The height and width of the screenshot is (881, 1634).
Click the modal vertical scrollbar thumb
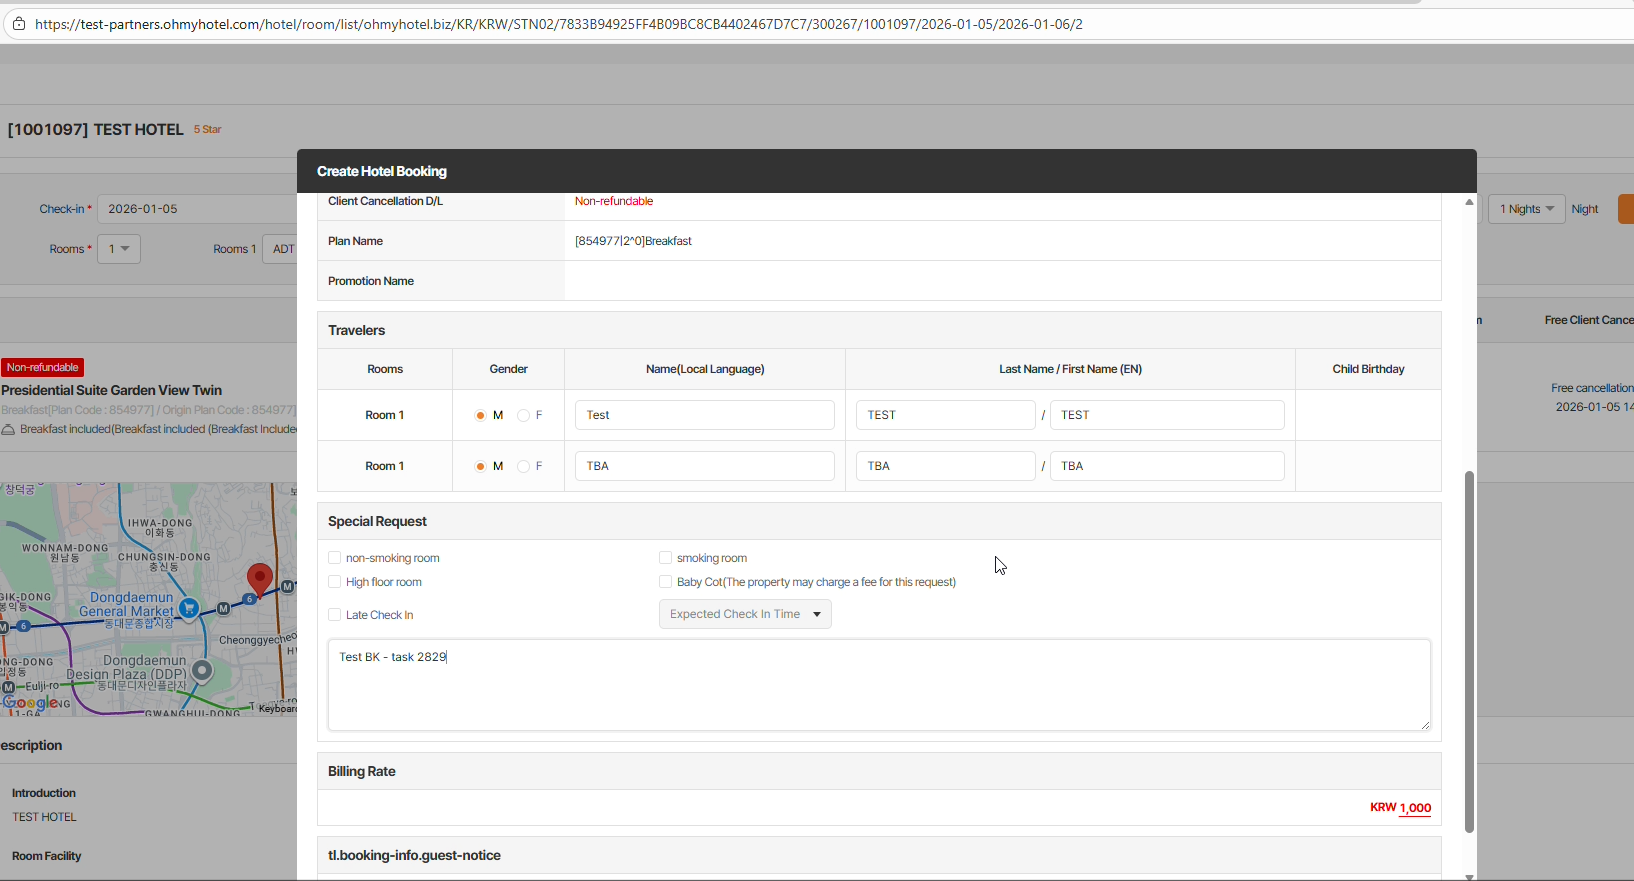coord(1469,650)
